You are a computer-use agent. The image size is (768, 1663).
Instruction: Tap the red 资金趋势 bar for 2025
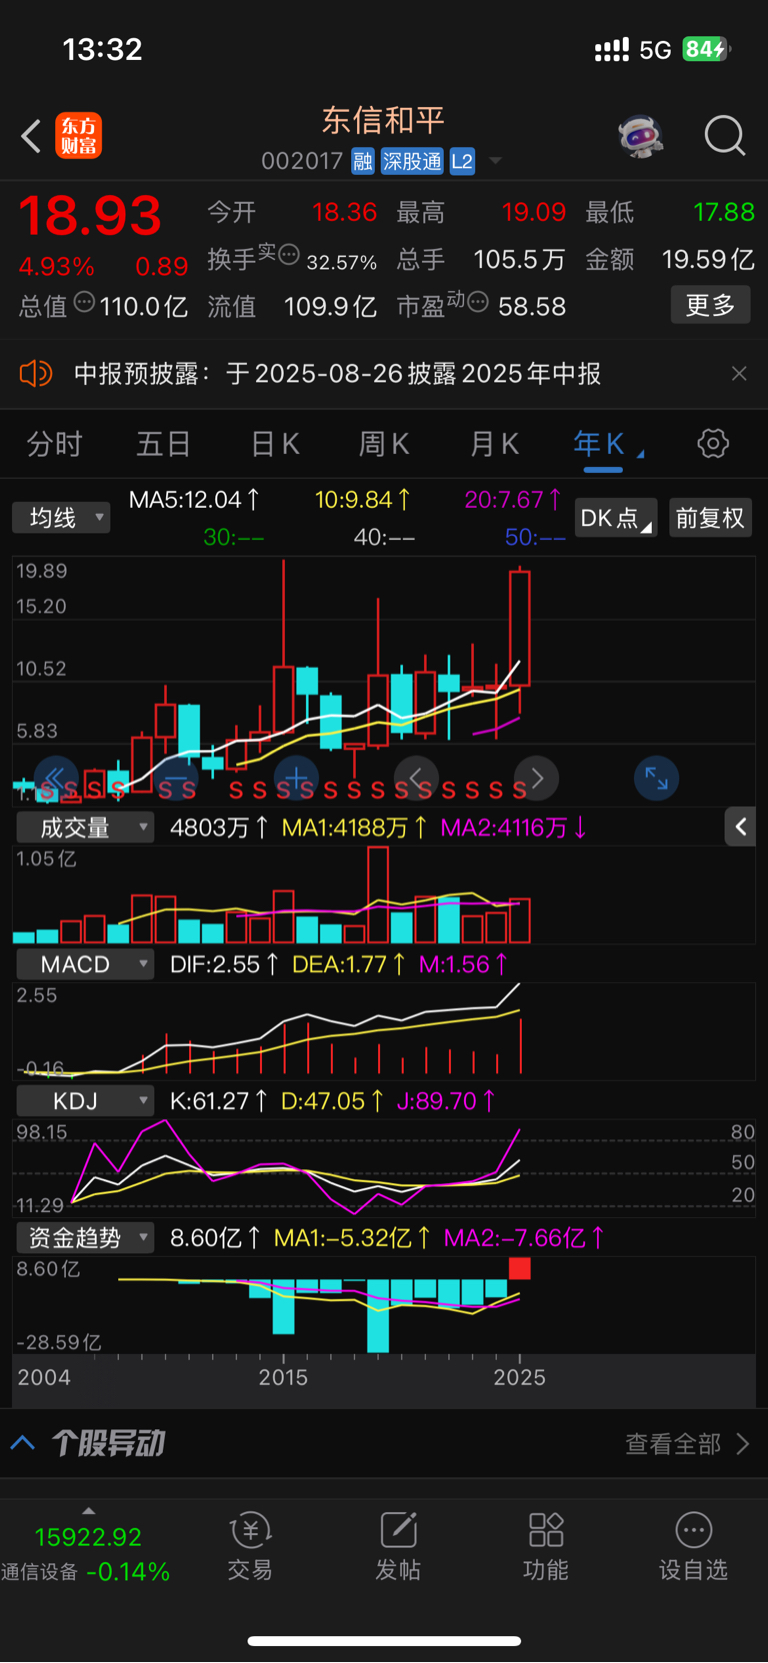520,1268
